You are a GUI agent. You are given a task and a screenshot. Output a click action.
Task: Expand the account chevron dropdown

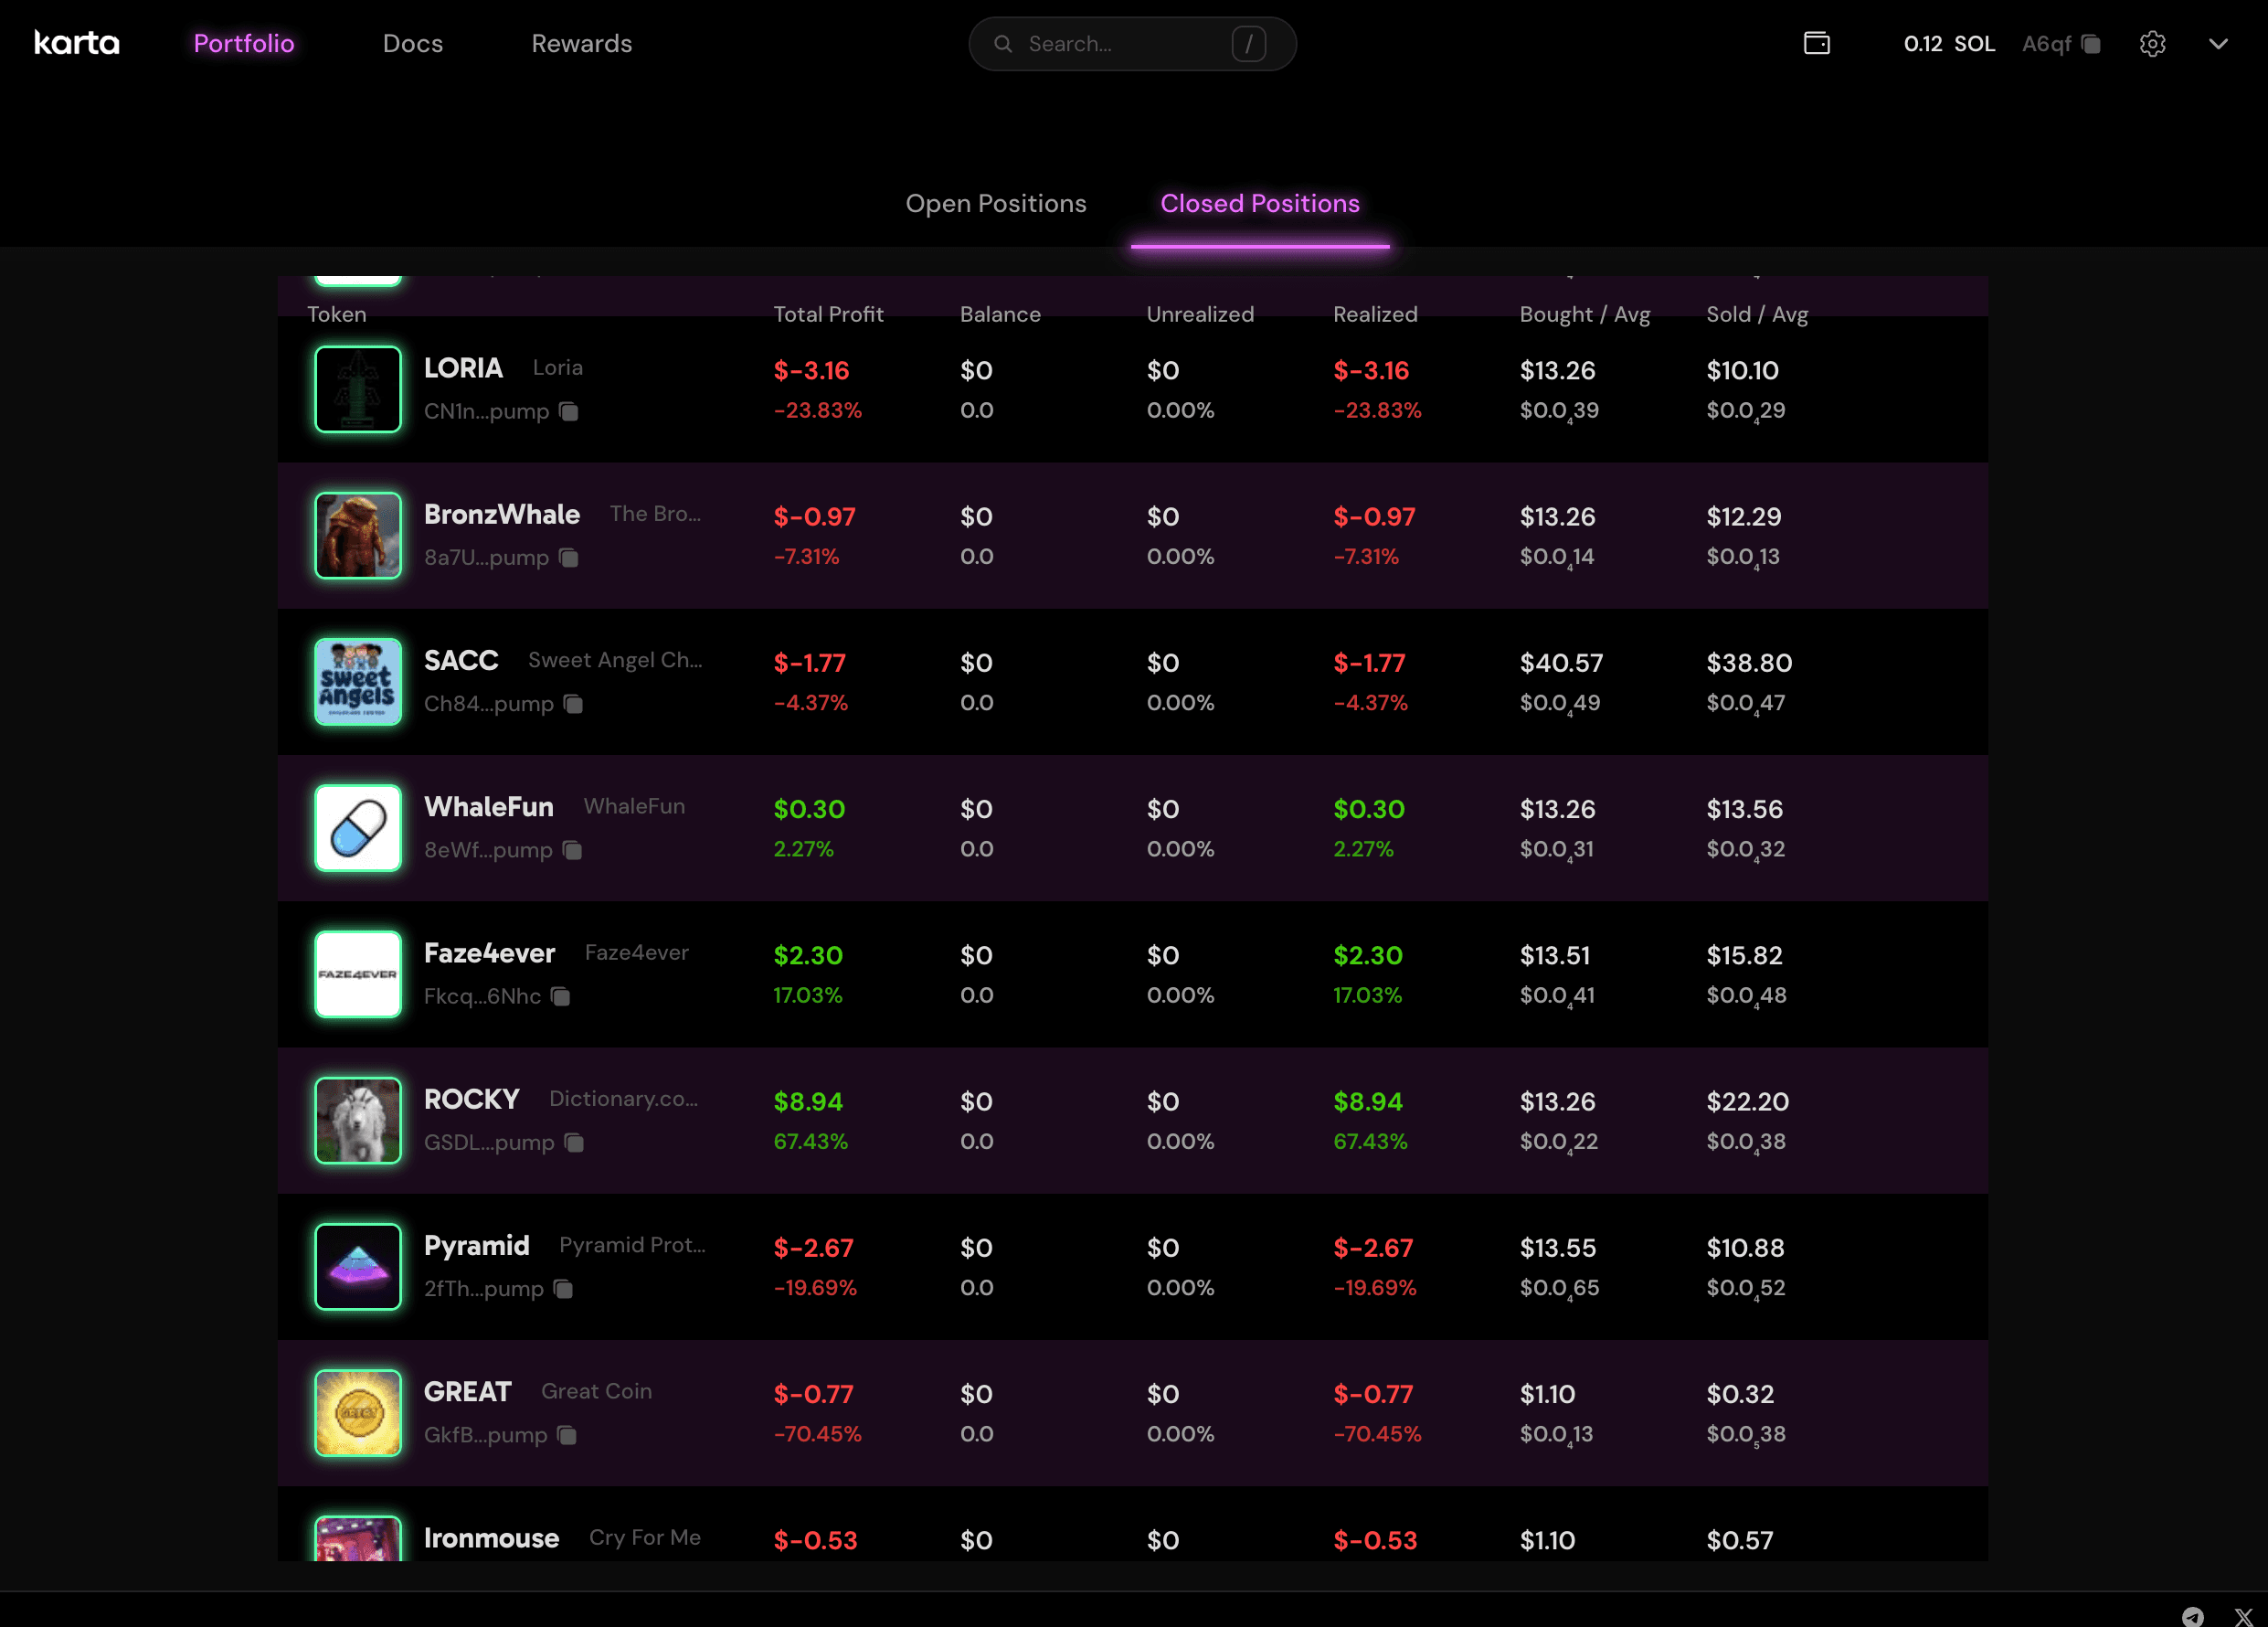coord(2218,44)
